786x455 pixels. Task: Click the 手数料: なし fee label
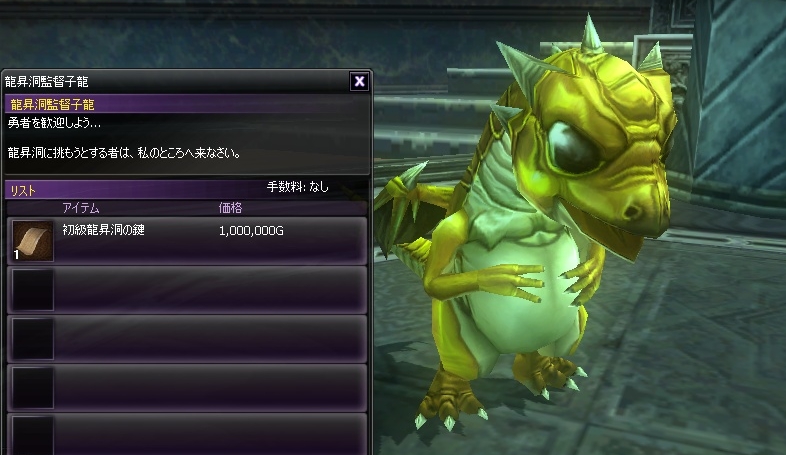tap(298, 187)
